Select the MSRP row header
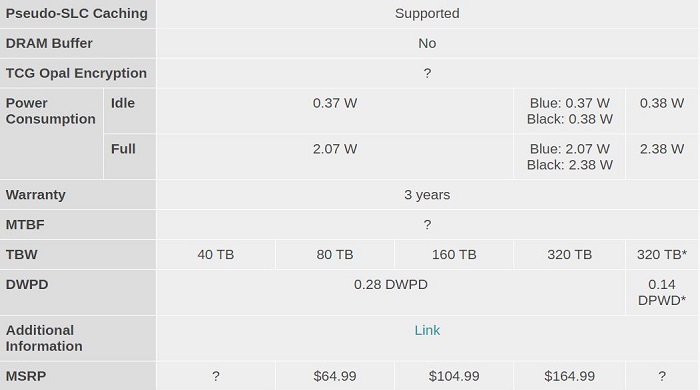Viewport: 700px width, 390px height. click(78, 376)
